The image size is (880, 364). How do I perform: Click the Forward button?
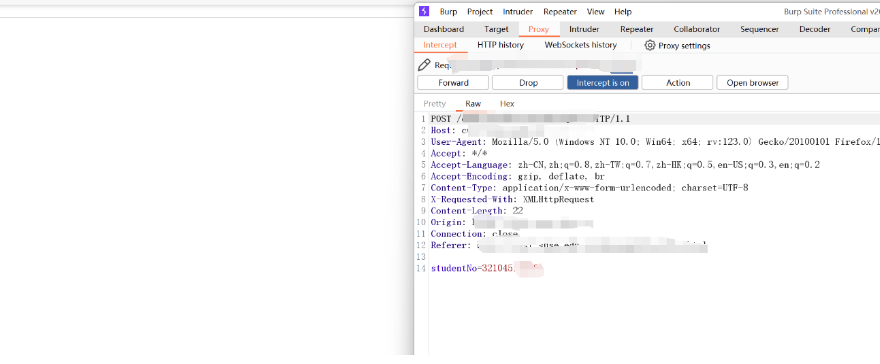pyautogui.click(x=453, y=83)
